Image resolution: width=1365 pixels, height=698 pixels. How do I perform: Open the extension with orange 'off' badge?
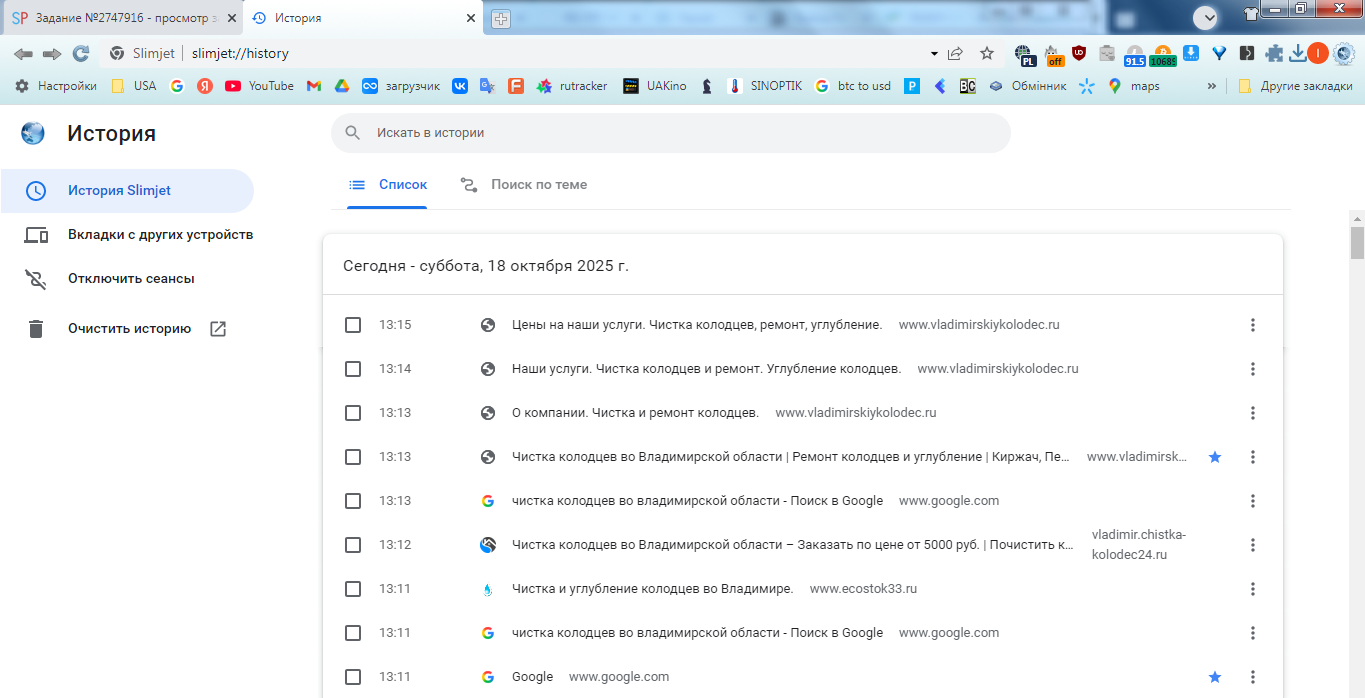1053,54
